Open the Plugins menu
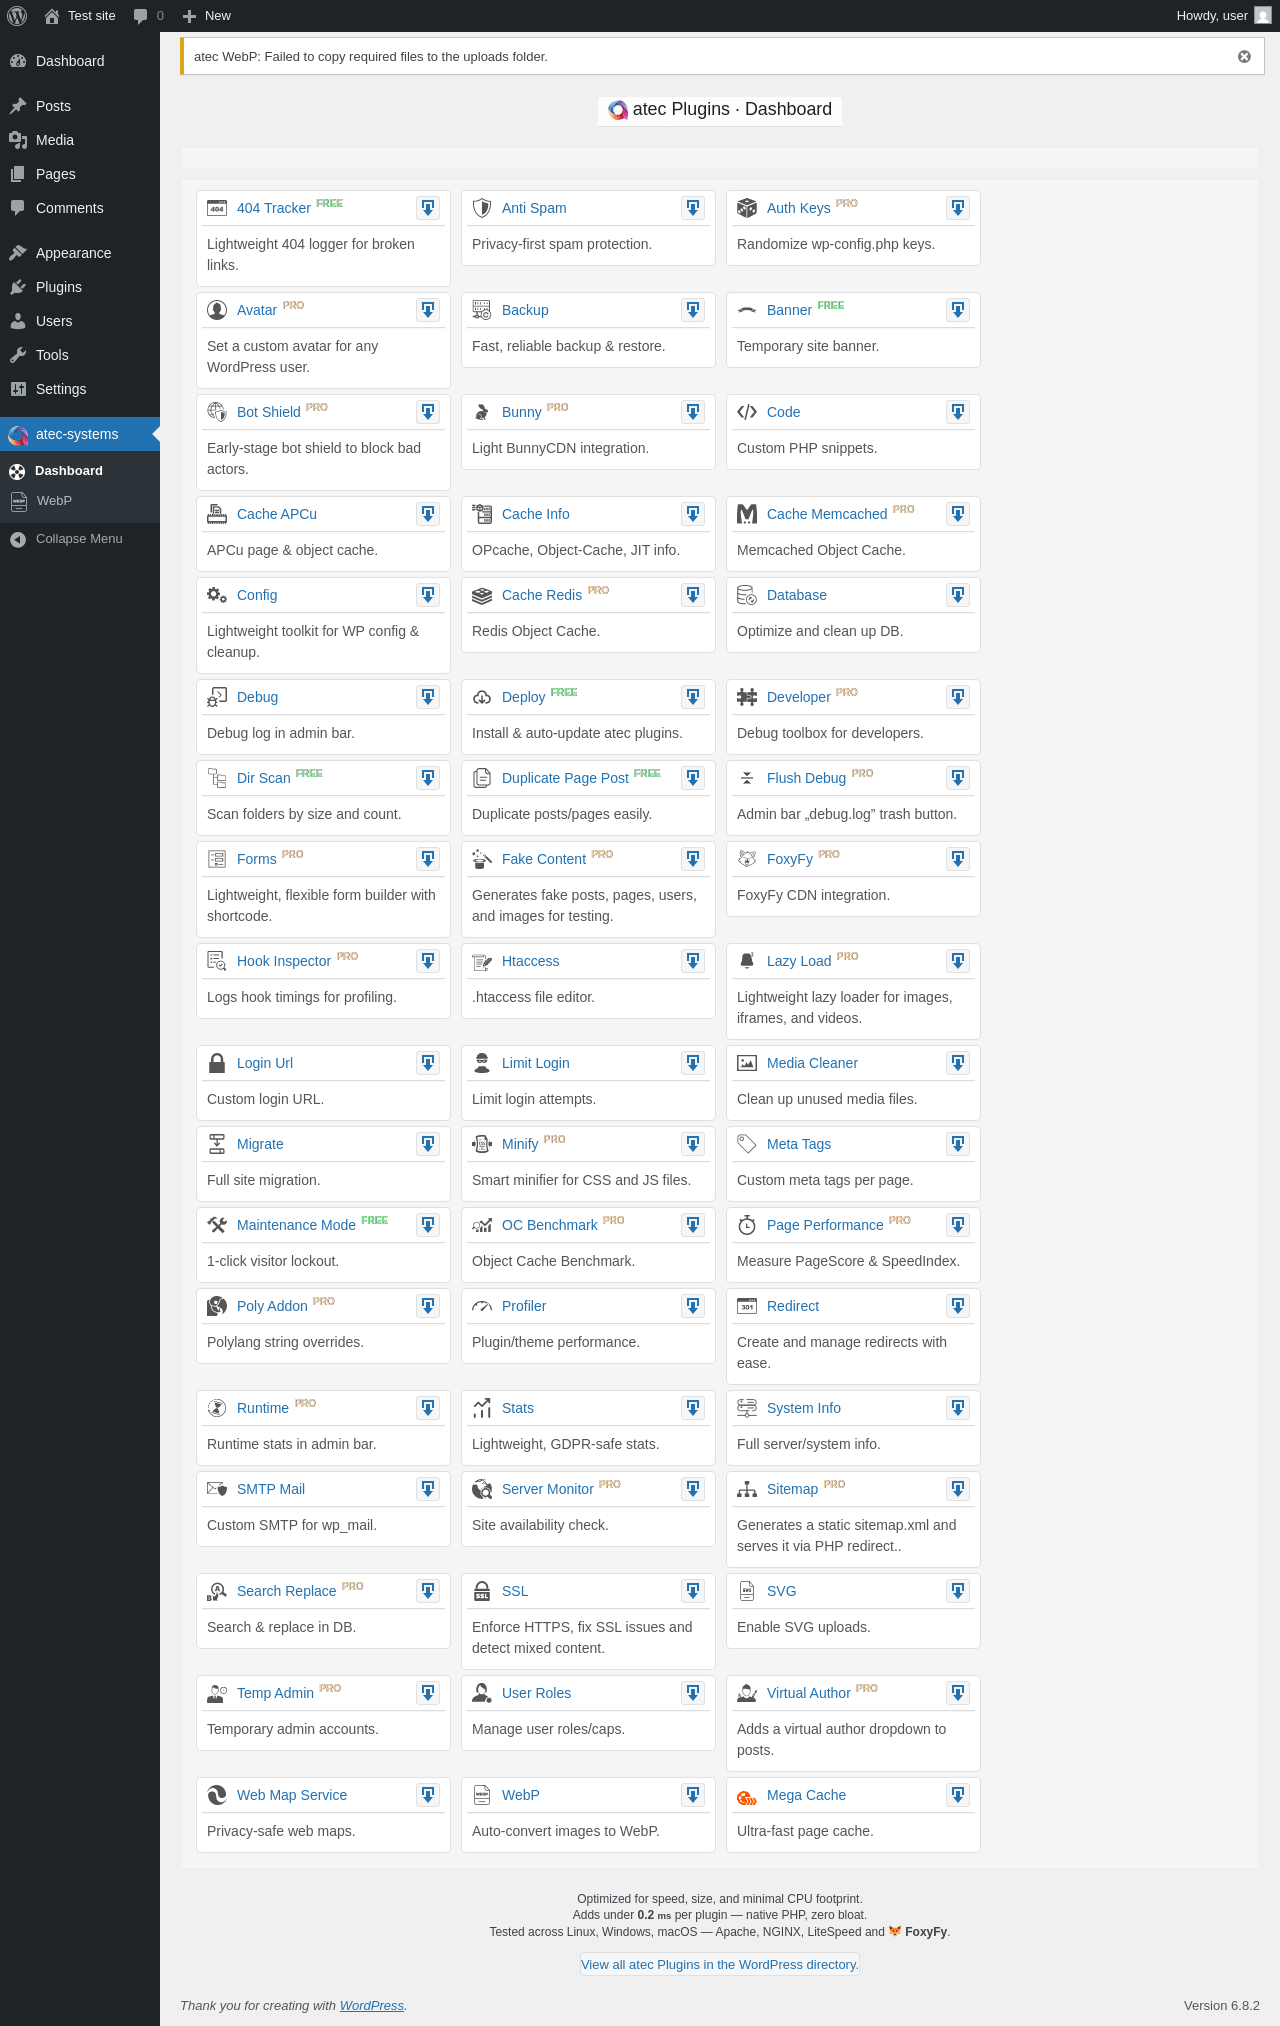 pyautogui.click(x=80, y=287)
